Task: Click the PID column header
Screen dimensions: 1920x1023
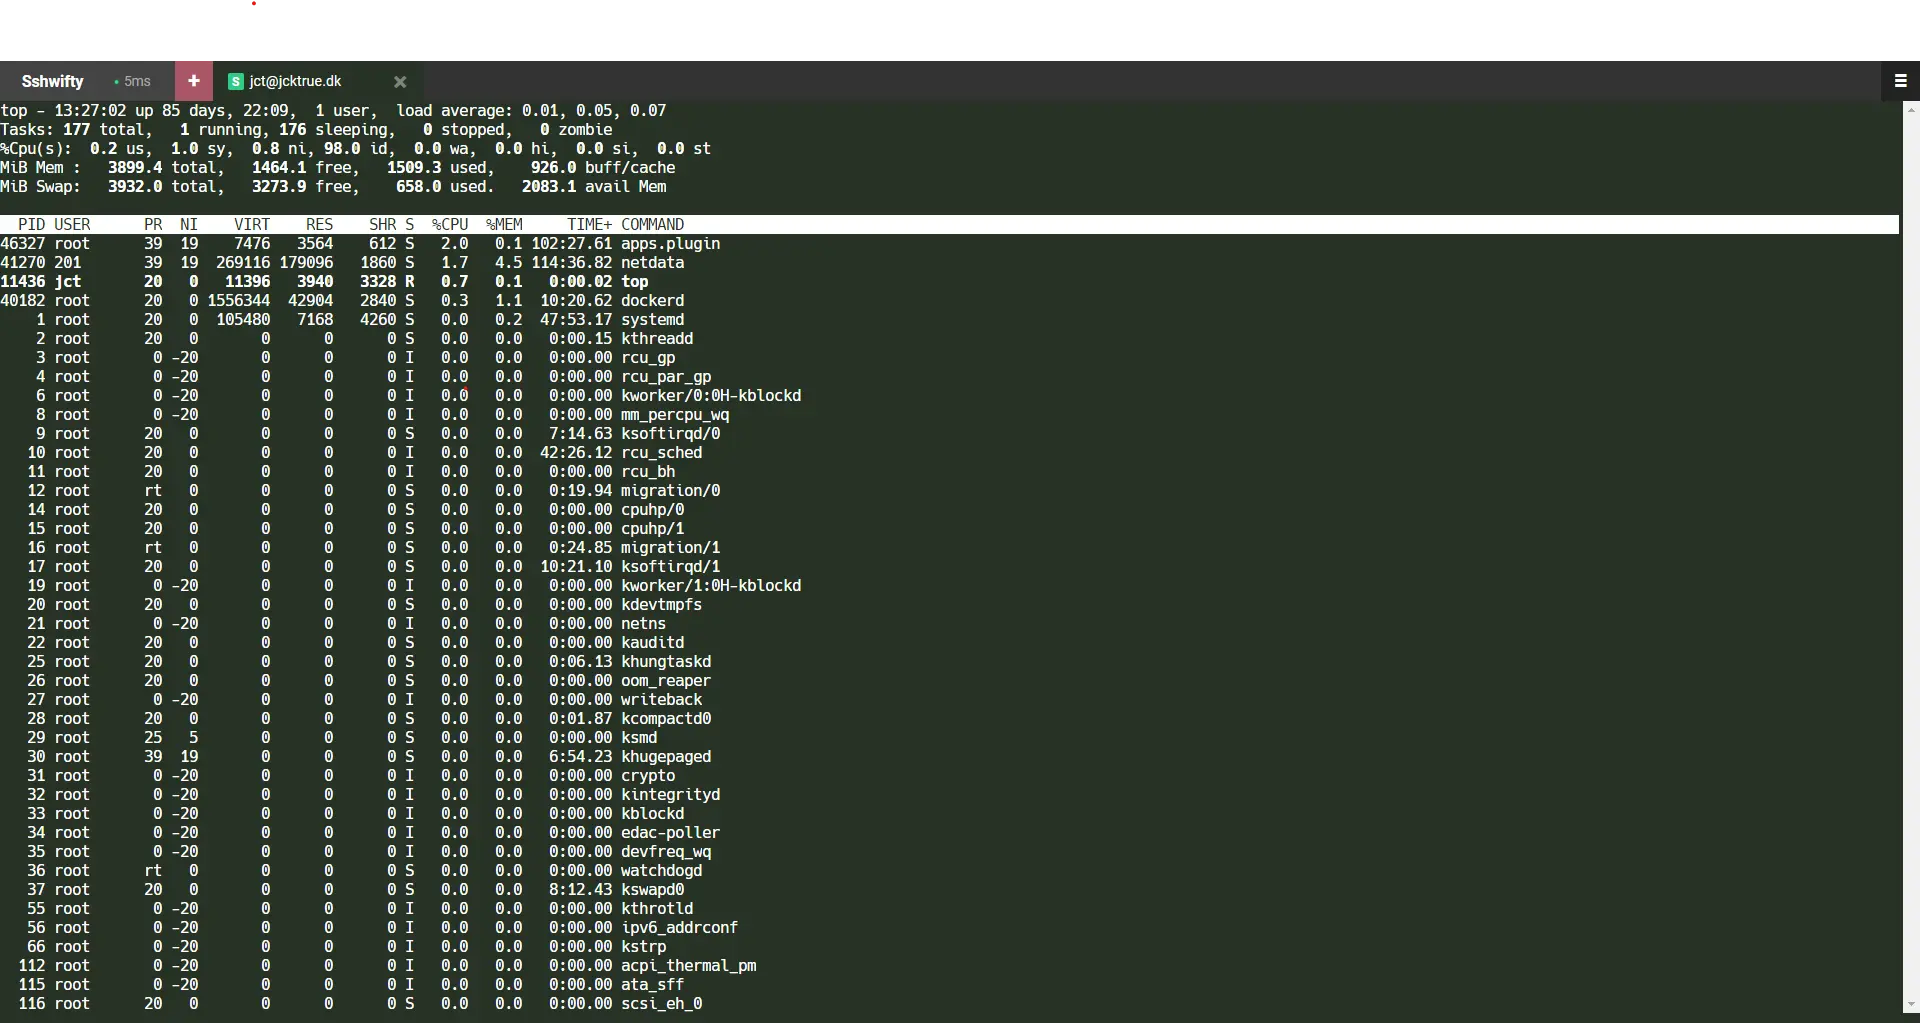Action: 32,225
